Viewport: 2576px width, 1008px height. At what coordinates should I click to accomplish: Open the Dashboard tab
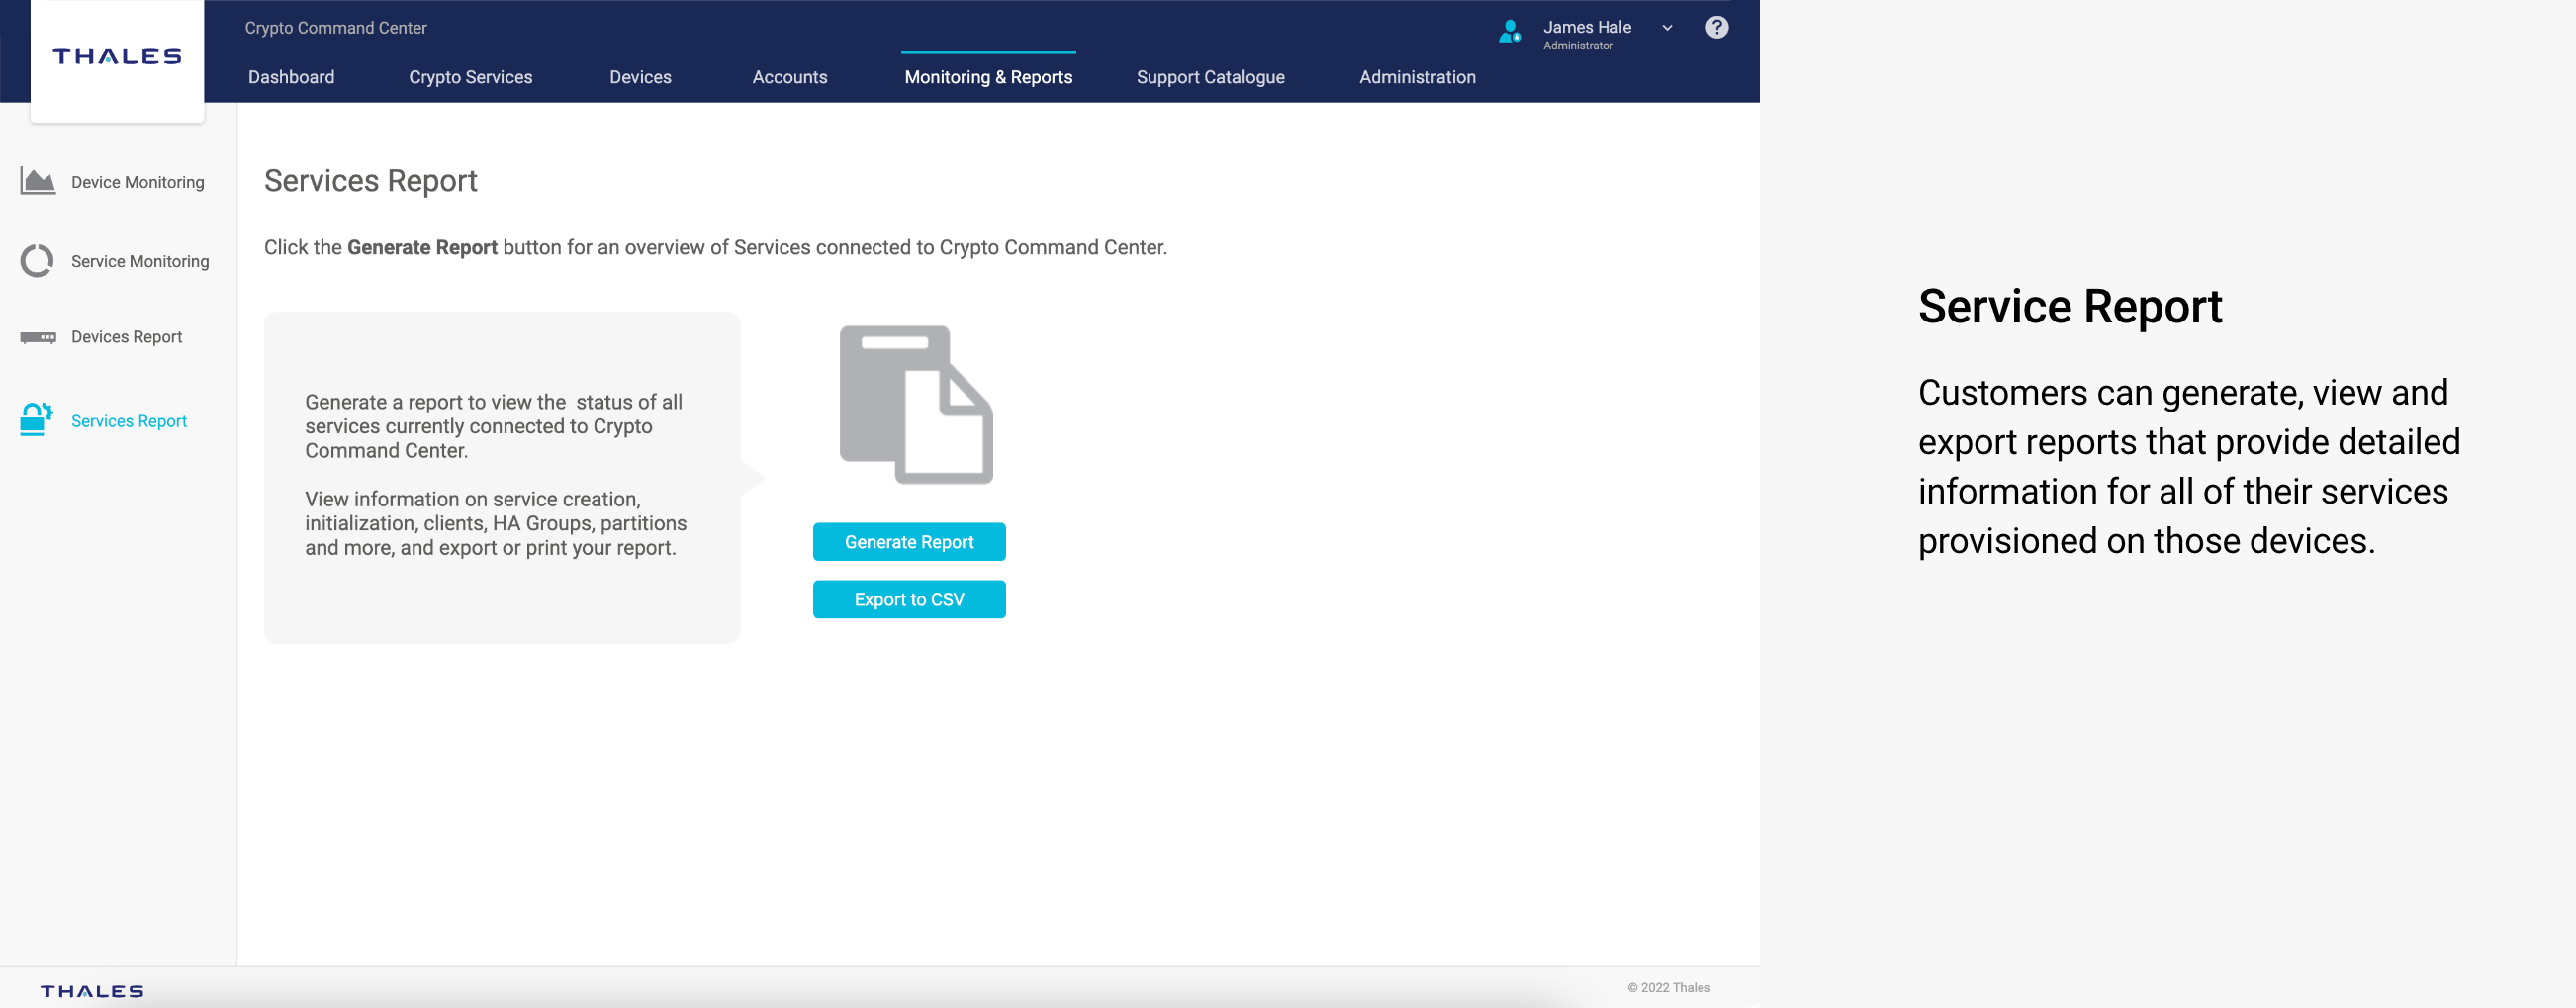tap(291, 77)
